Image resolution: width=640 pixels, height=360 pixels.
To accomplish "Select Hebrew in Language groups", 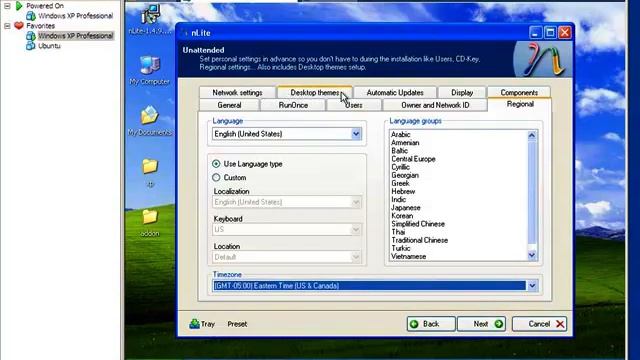I will tap(403, 191).
